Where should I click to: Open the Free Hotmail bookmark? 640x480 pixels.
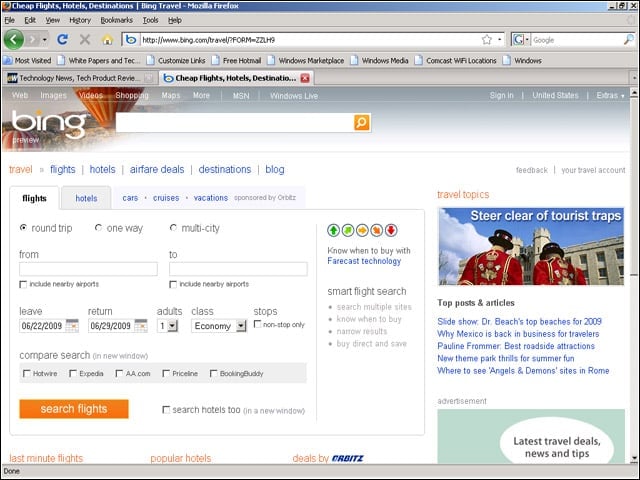[x=237, y=60]
